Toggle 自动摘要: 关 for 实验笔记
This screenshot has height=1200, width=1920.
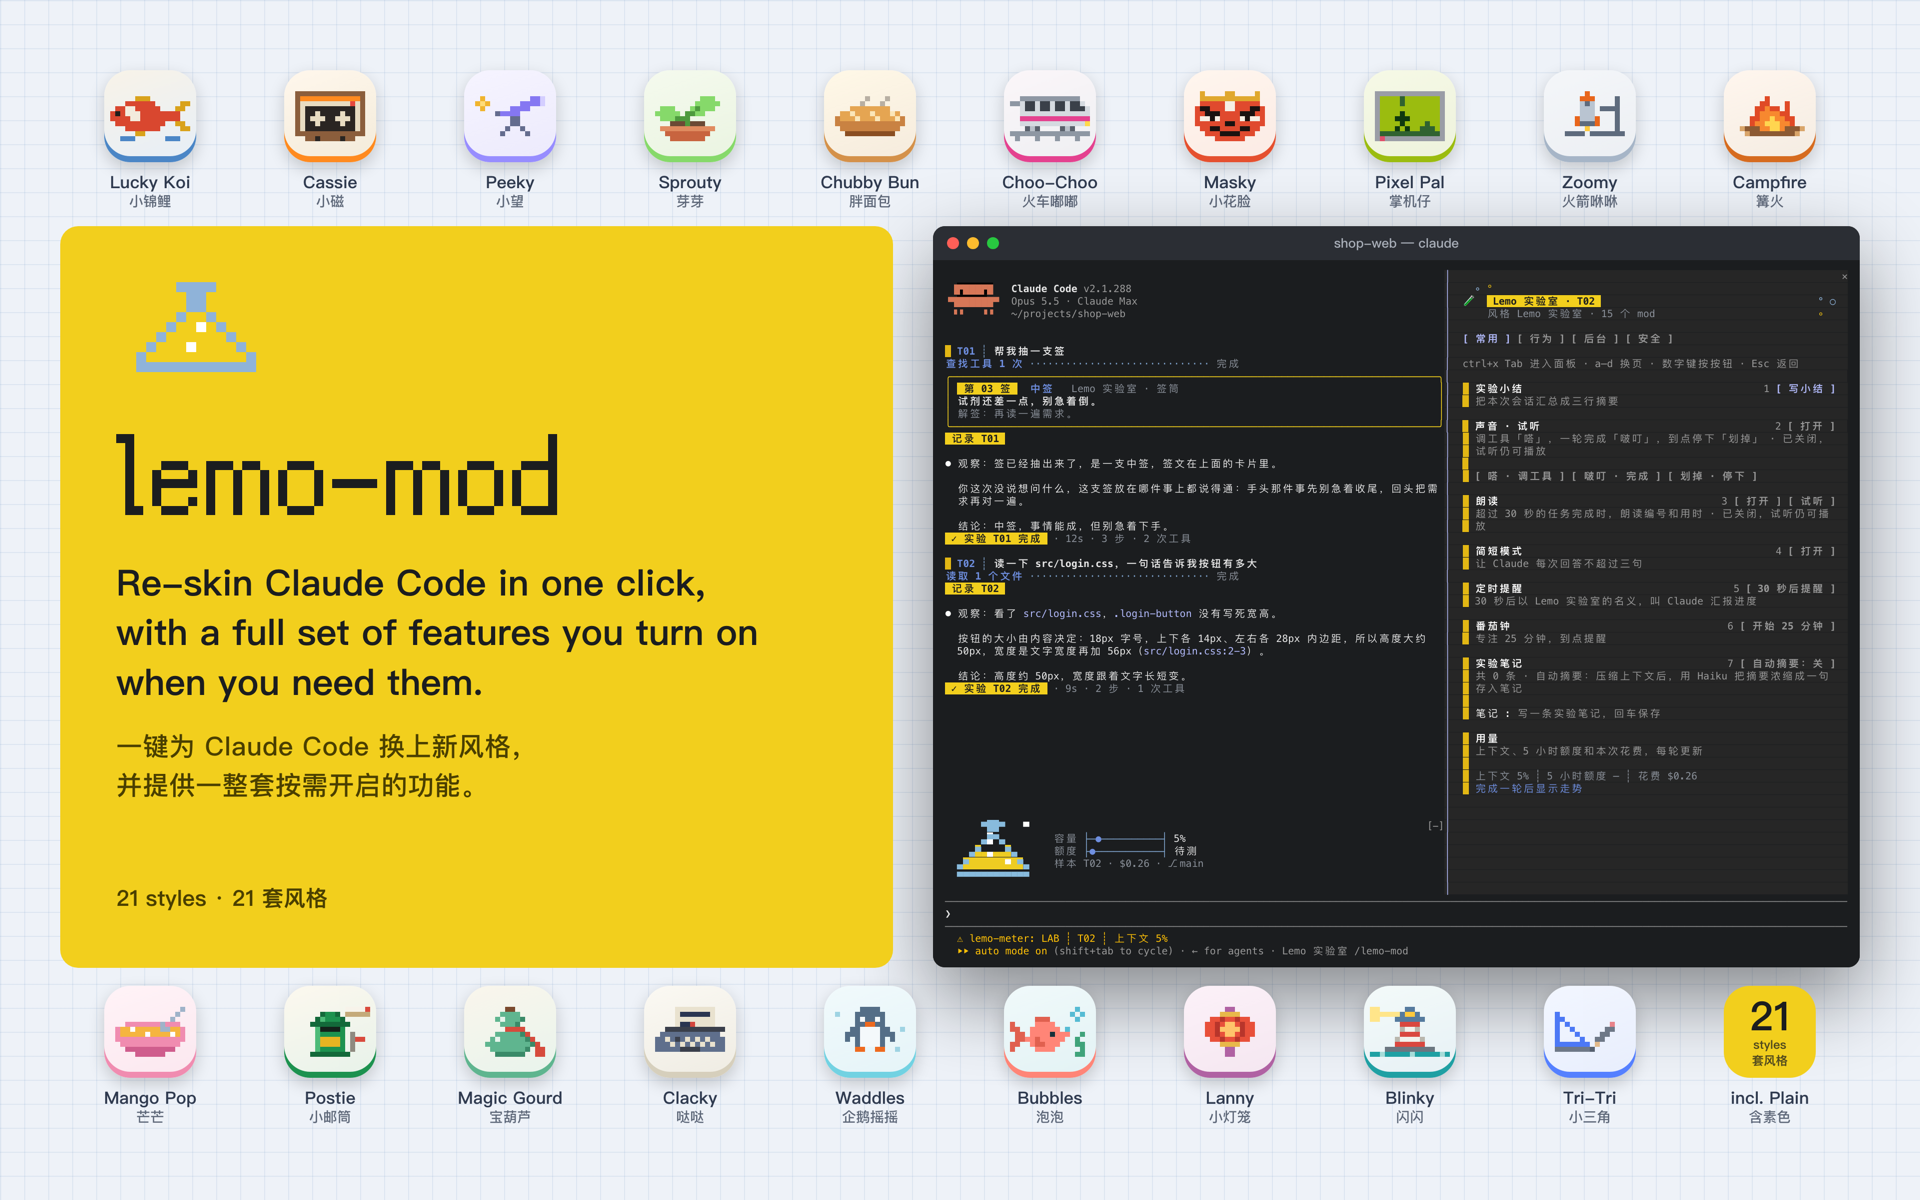pyautogui.click(x=1788, y=664)
